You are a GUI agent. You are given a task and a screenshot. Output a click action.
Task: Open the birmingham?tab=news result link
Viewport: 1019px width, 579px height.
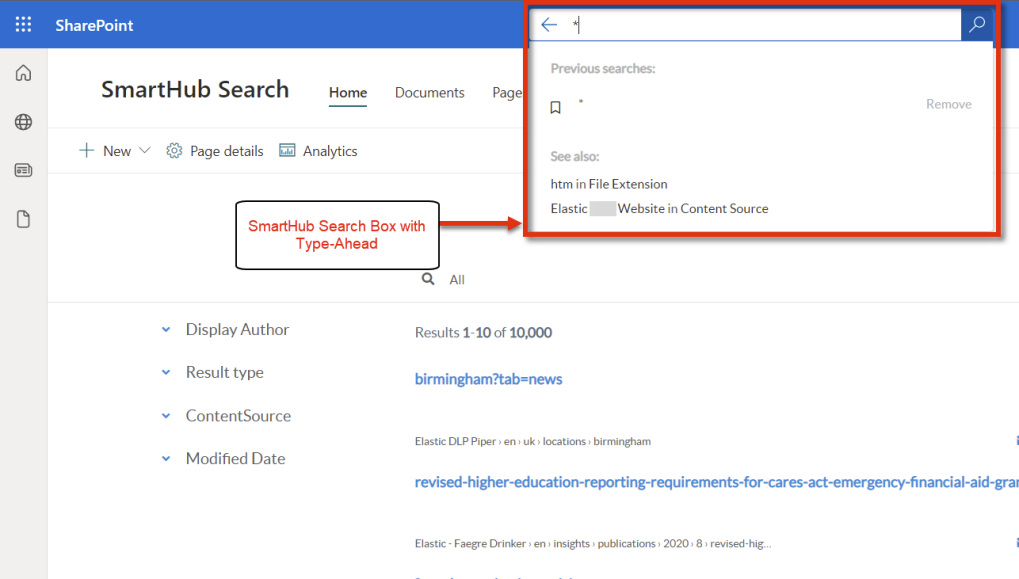(x=488, y=379)
